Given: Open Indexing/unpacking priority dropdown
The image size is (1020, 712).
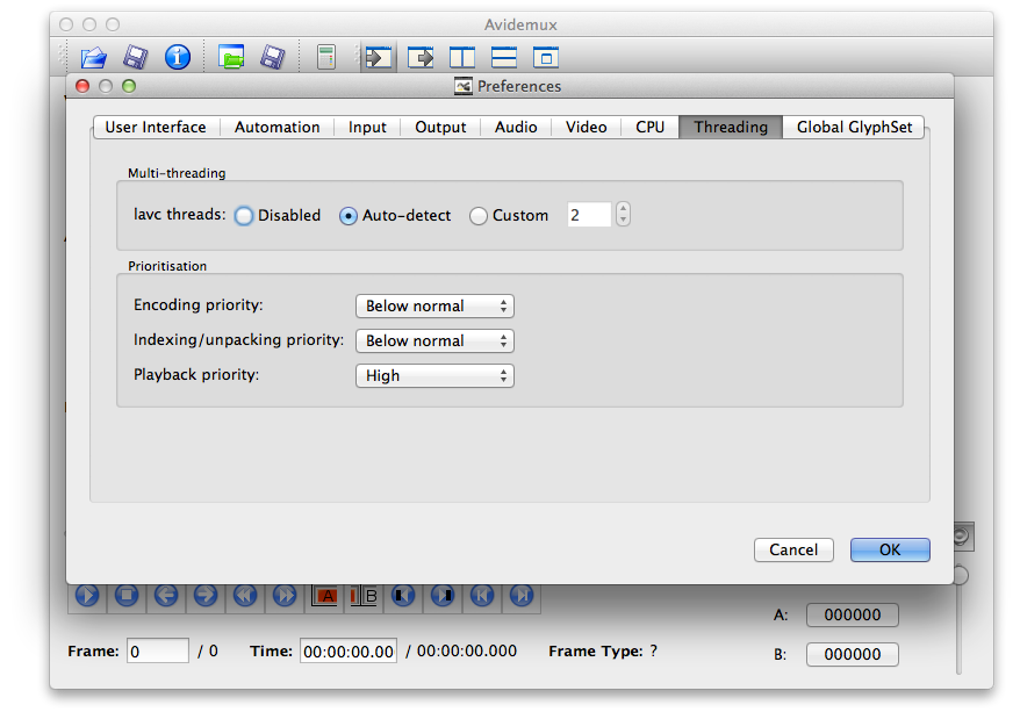Looking at the screenshot, I should pyautogui.click(x=435, y=341).
